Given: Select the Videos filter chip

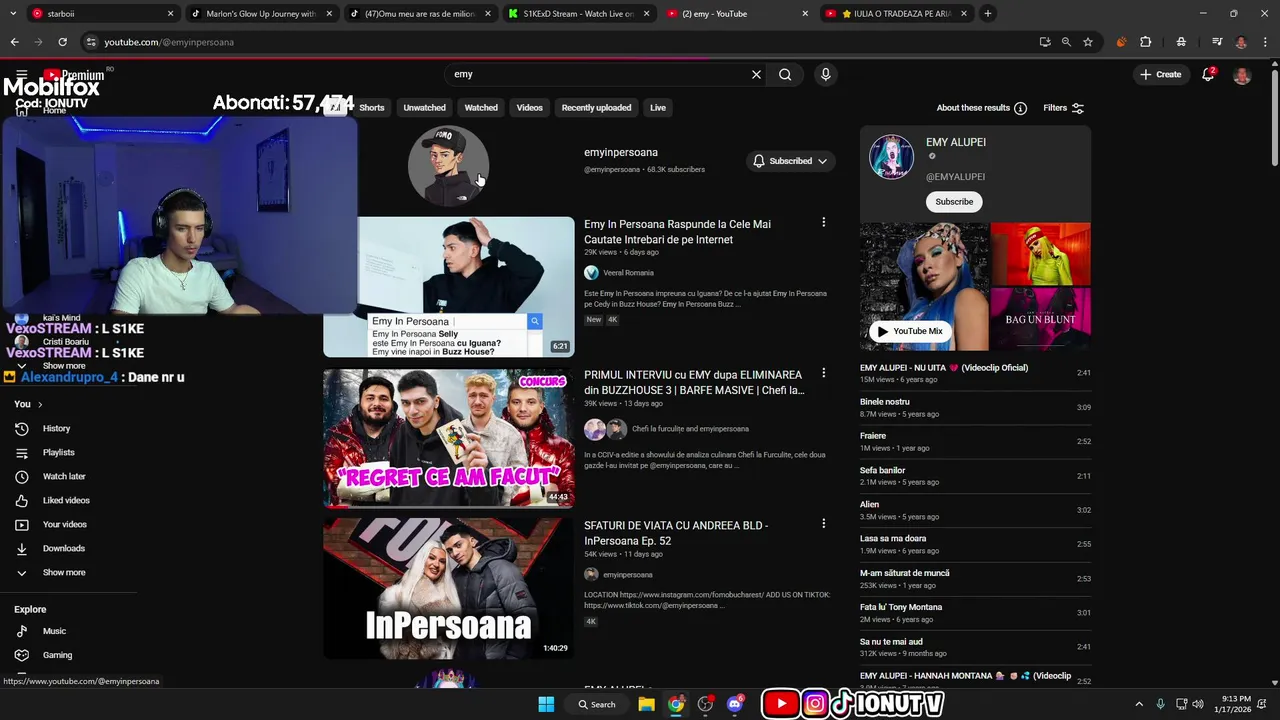Looking at the screenshot, I should [529, 108].
